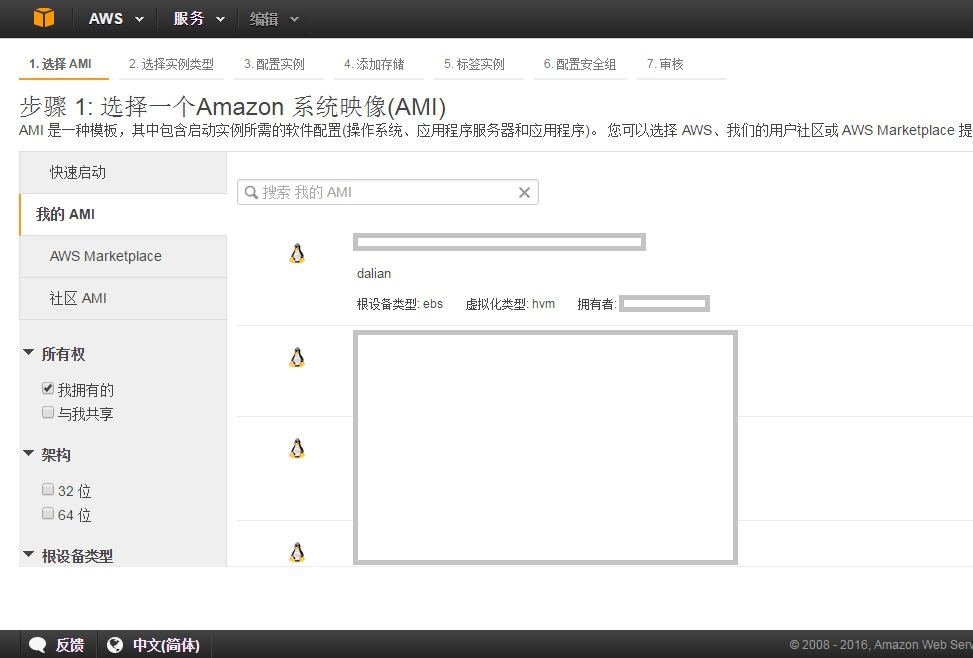Viewport: 973px width, 658px height.
Task: Click the globe language icon
Action: click(x=114, y=645)
